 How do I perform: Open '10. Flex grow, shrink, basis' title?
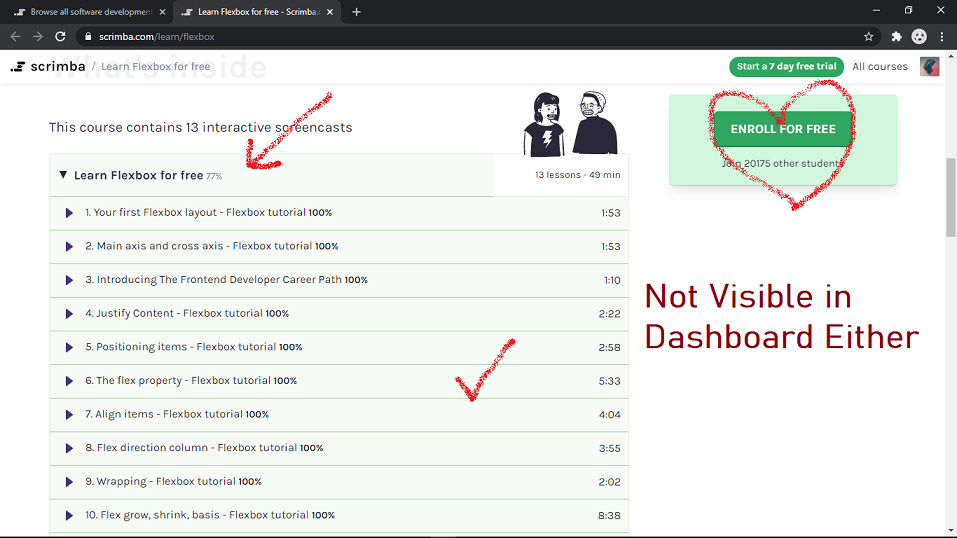click(x=197, y=514)
